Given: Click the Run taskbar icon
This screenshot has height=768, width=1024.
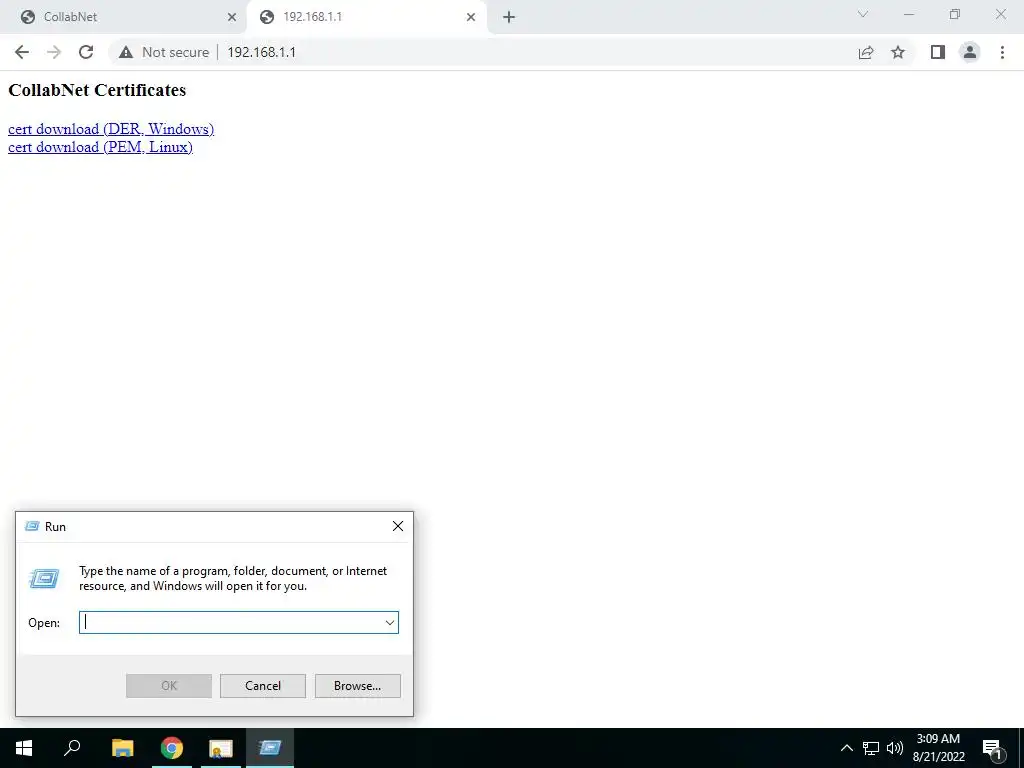Looking at the screenshot, I should point(270,748).
